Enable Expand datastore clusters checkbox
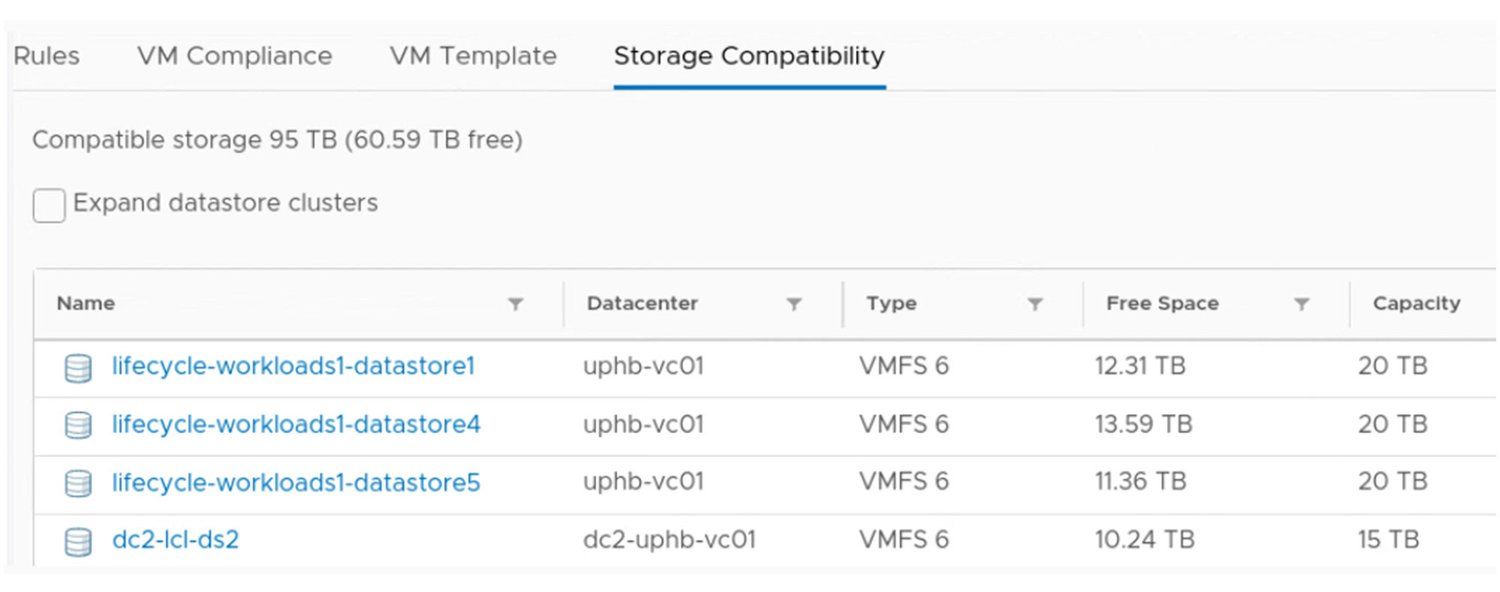The width and height of the screenshot is (1500, 592). pos(49,205)
